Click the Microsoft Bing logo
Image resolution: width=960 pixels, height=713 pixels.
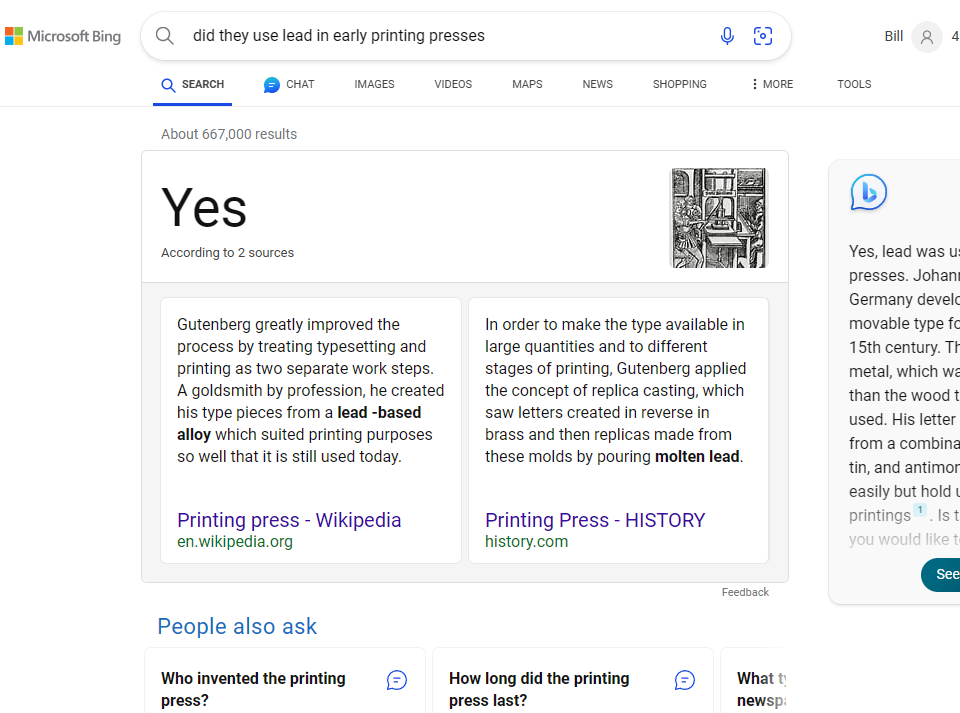click(x=63, y=37)
